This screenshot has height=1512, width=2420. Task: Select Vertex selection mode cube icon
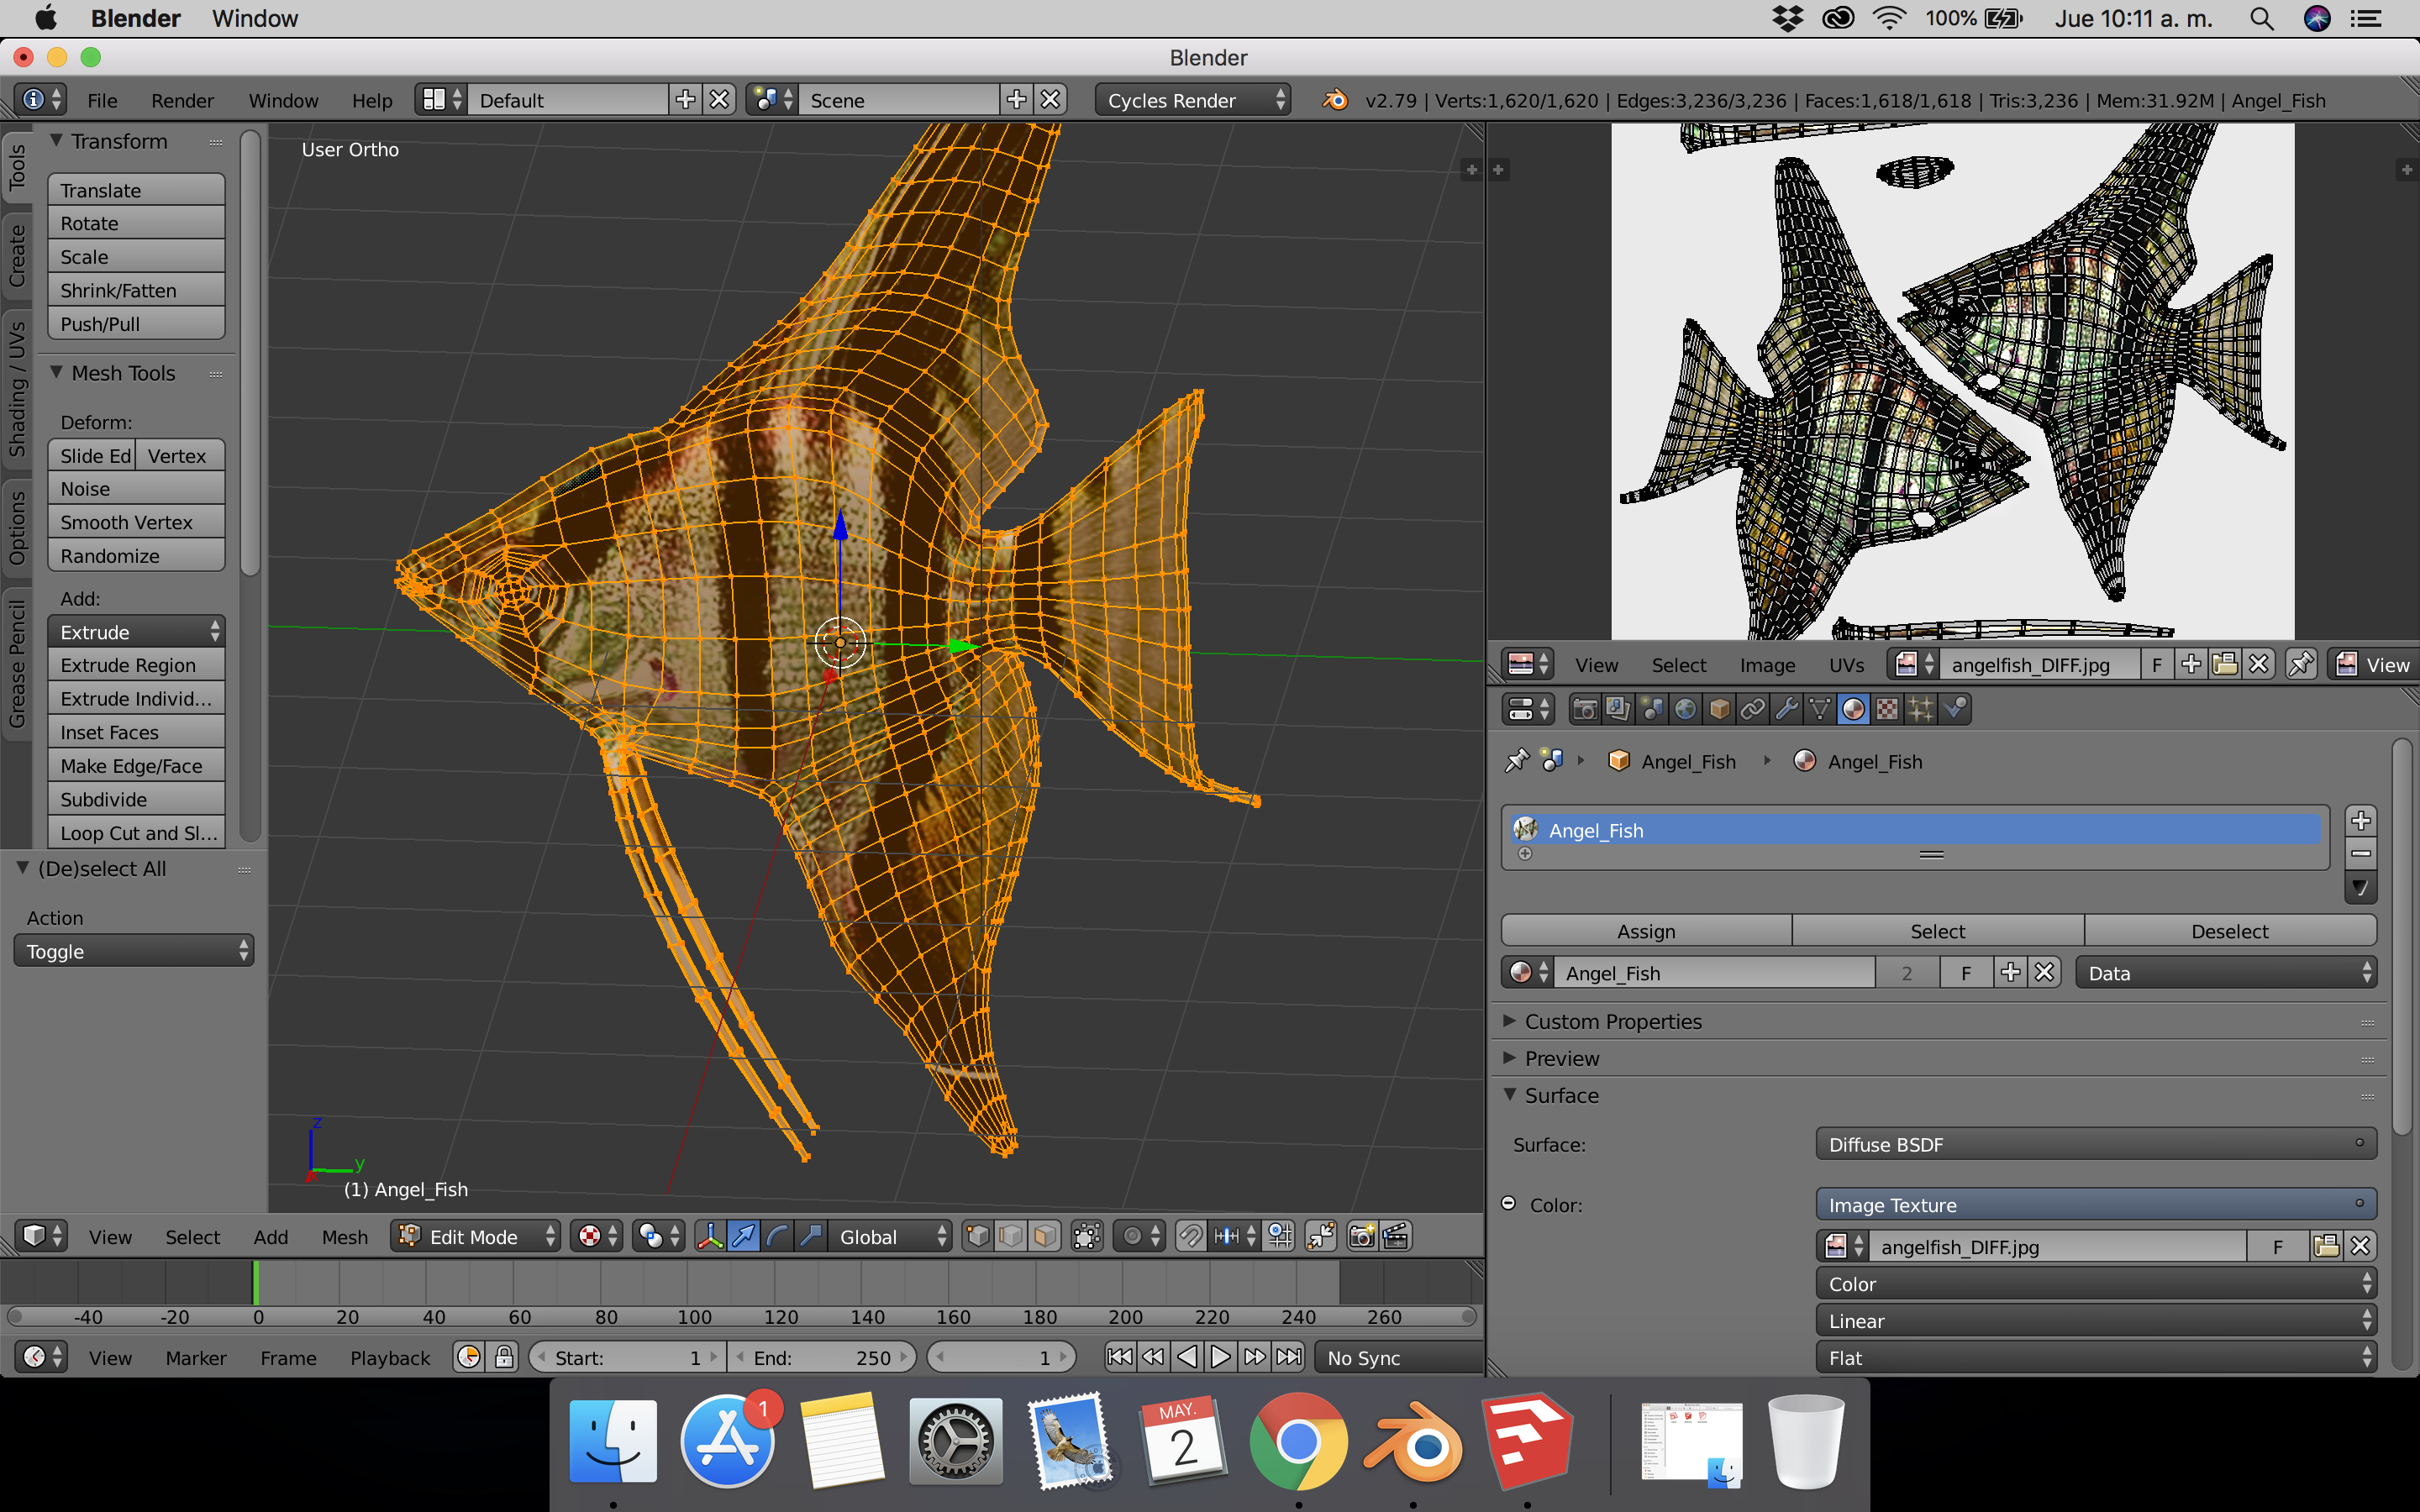point(978,1237)
